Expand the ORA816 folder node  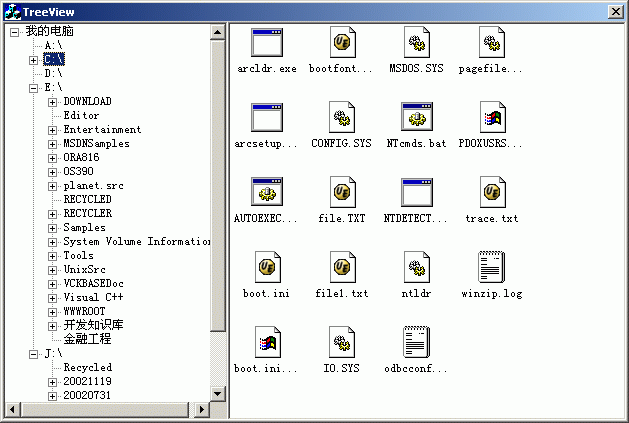pyautogui.click(x=52, y=158)
